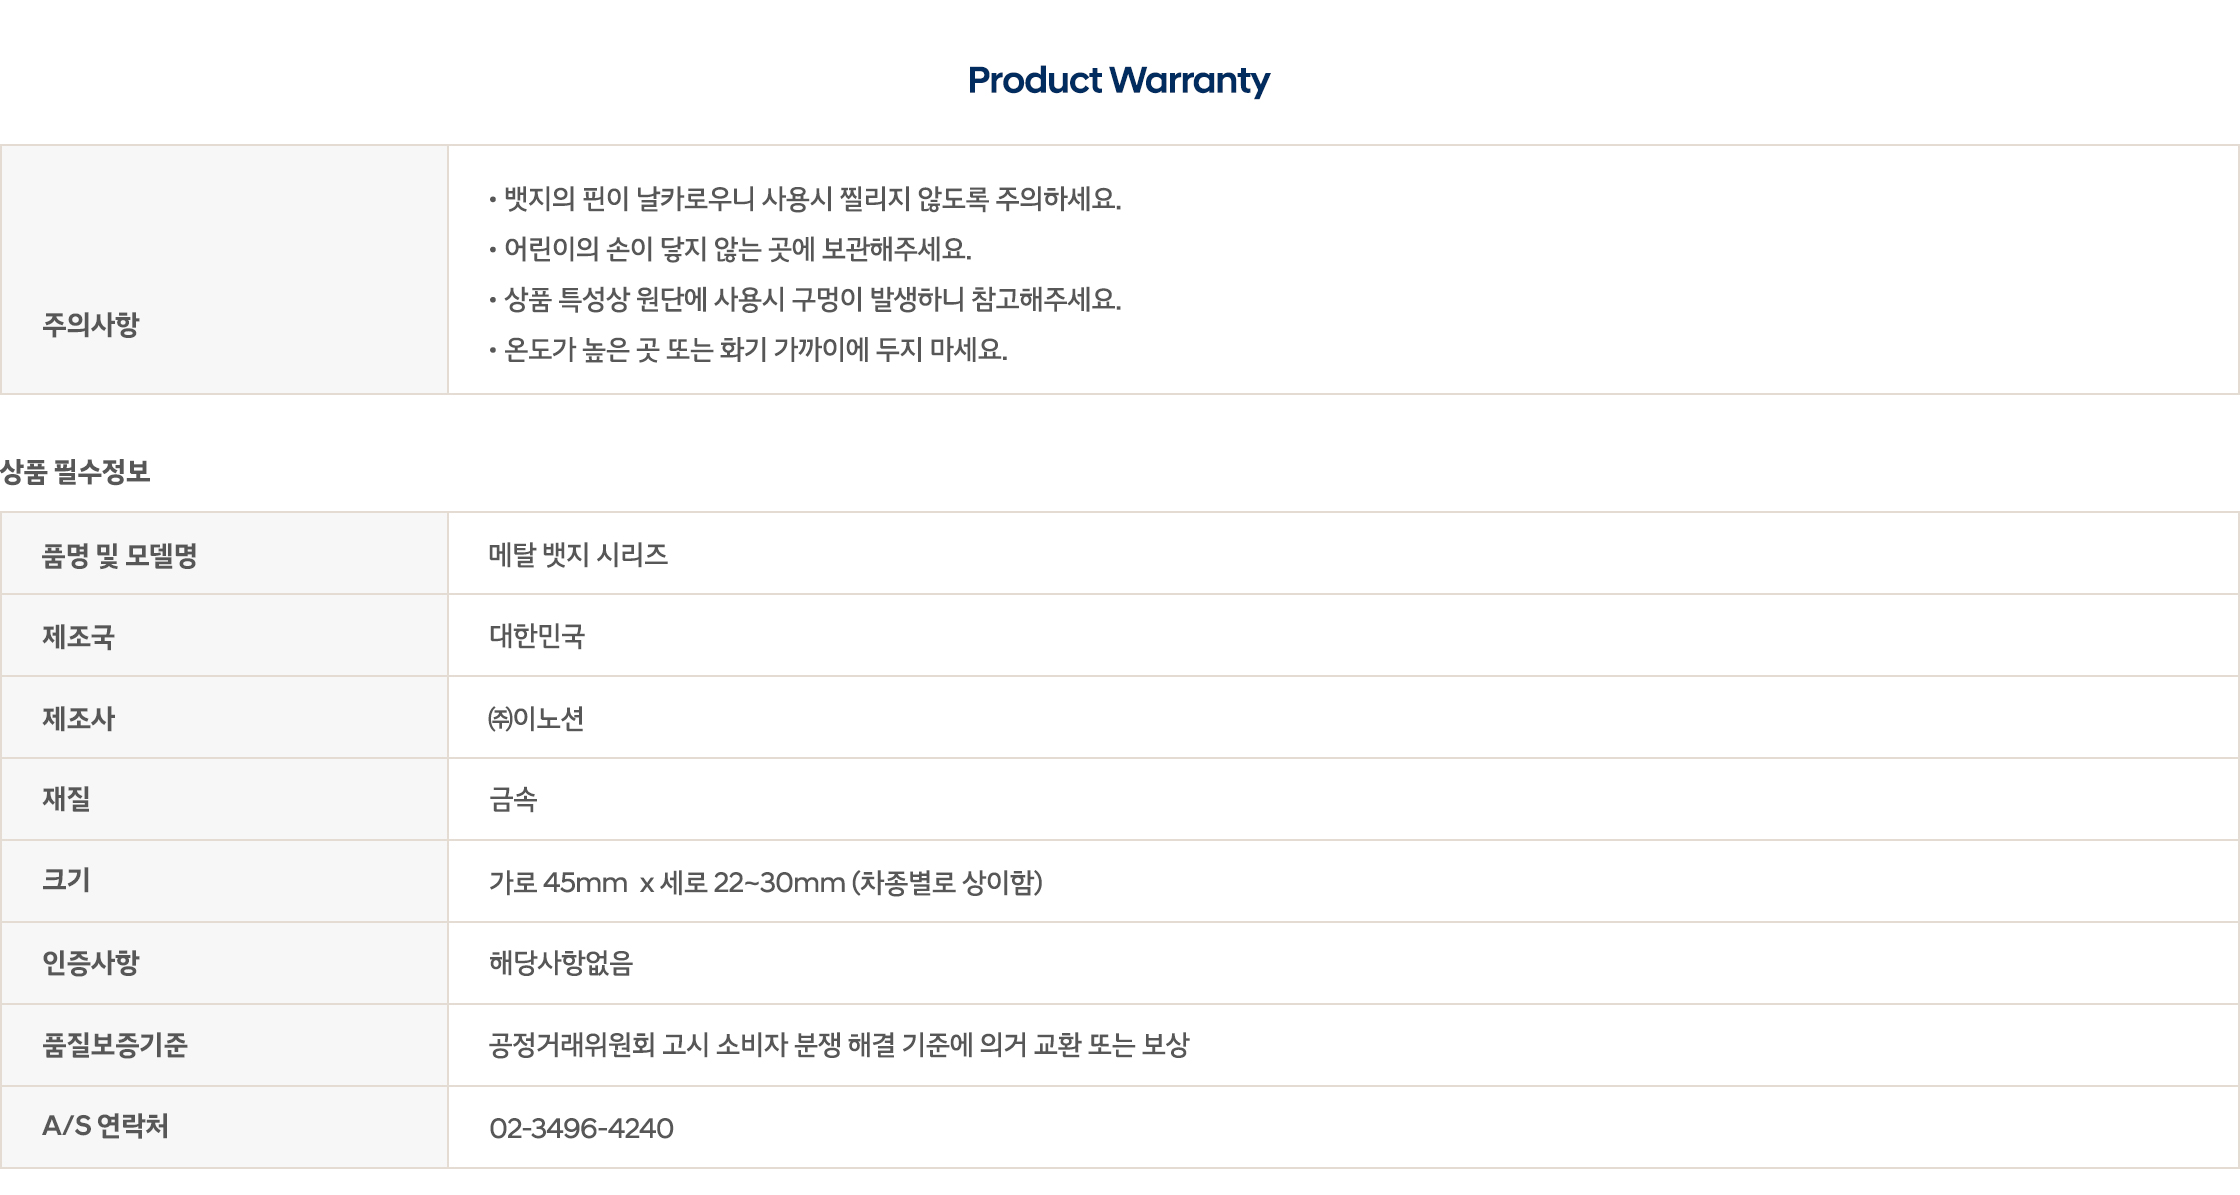Click the high temperature and fire warning line
This screenshot has height=1195, width=2240.
pyautogui.click(x=755, y=349)
